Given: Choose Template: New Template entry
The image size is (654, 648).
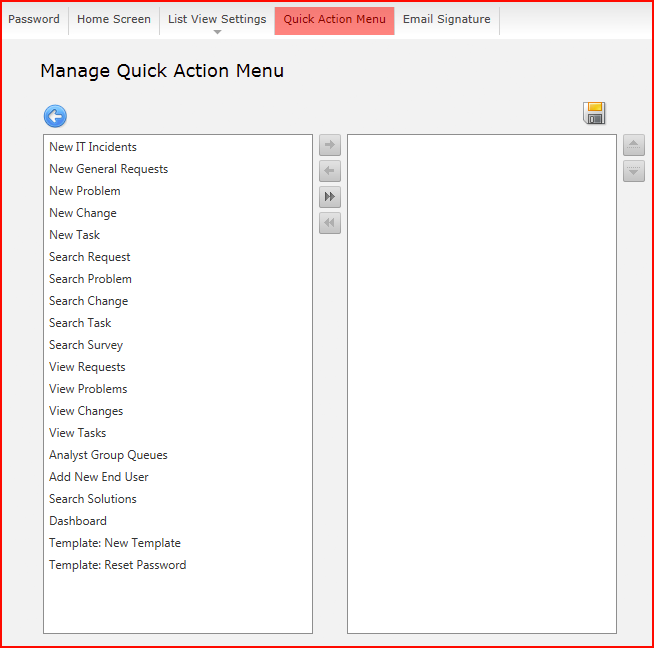Looking at the screenshot, I should [x=178, y=543].
